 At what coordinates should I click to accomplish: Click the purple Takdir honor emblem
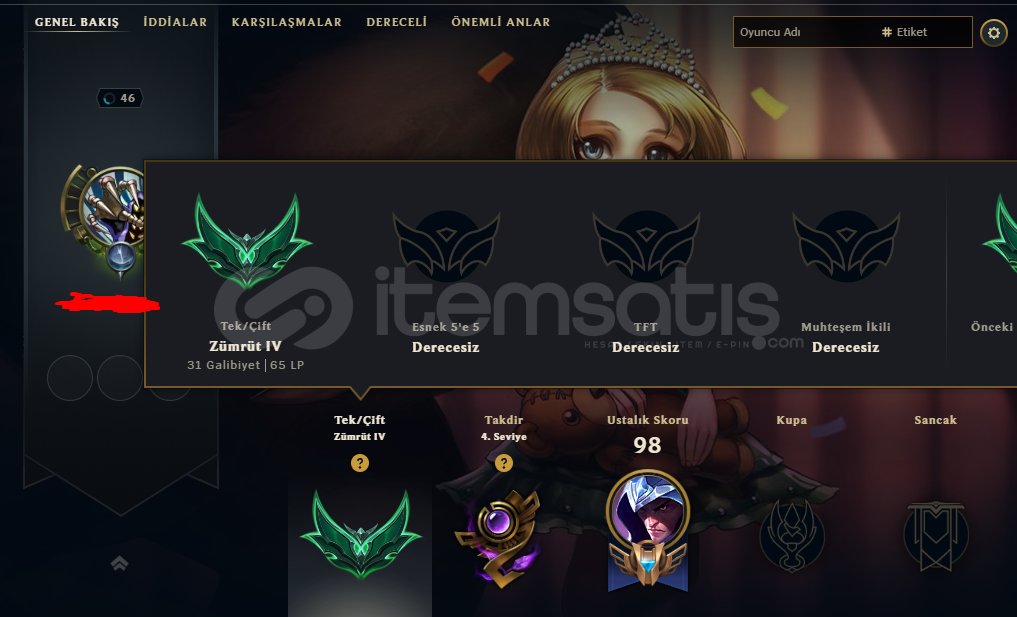click(x=501, y=537)
